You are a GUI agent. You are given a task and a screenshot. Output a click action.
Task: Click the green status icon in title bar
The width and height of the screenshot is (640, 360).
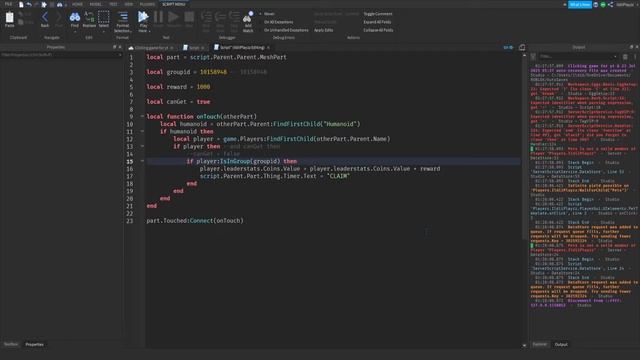point(603,4)
